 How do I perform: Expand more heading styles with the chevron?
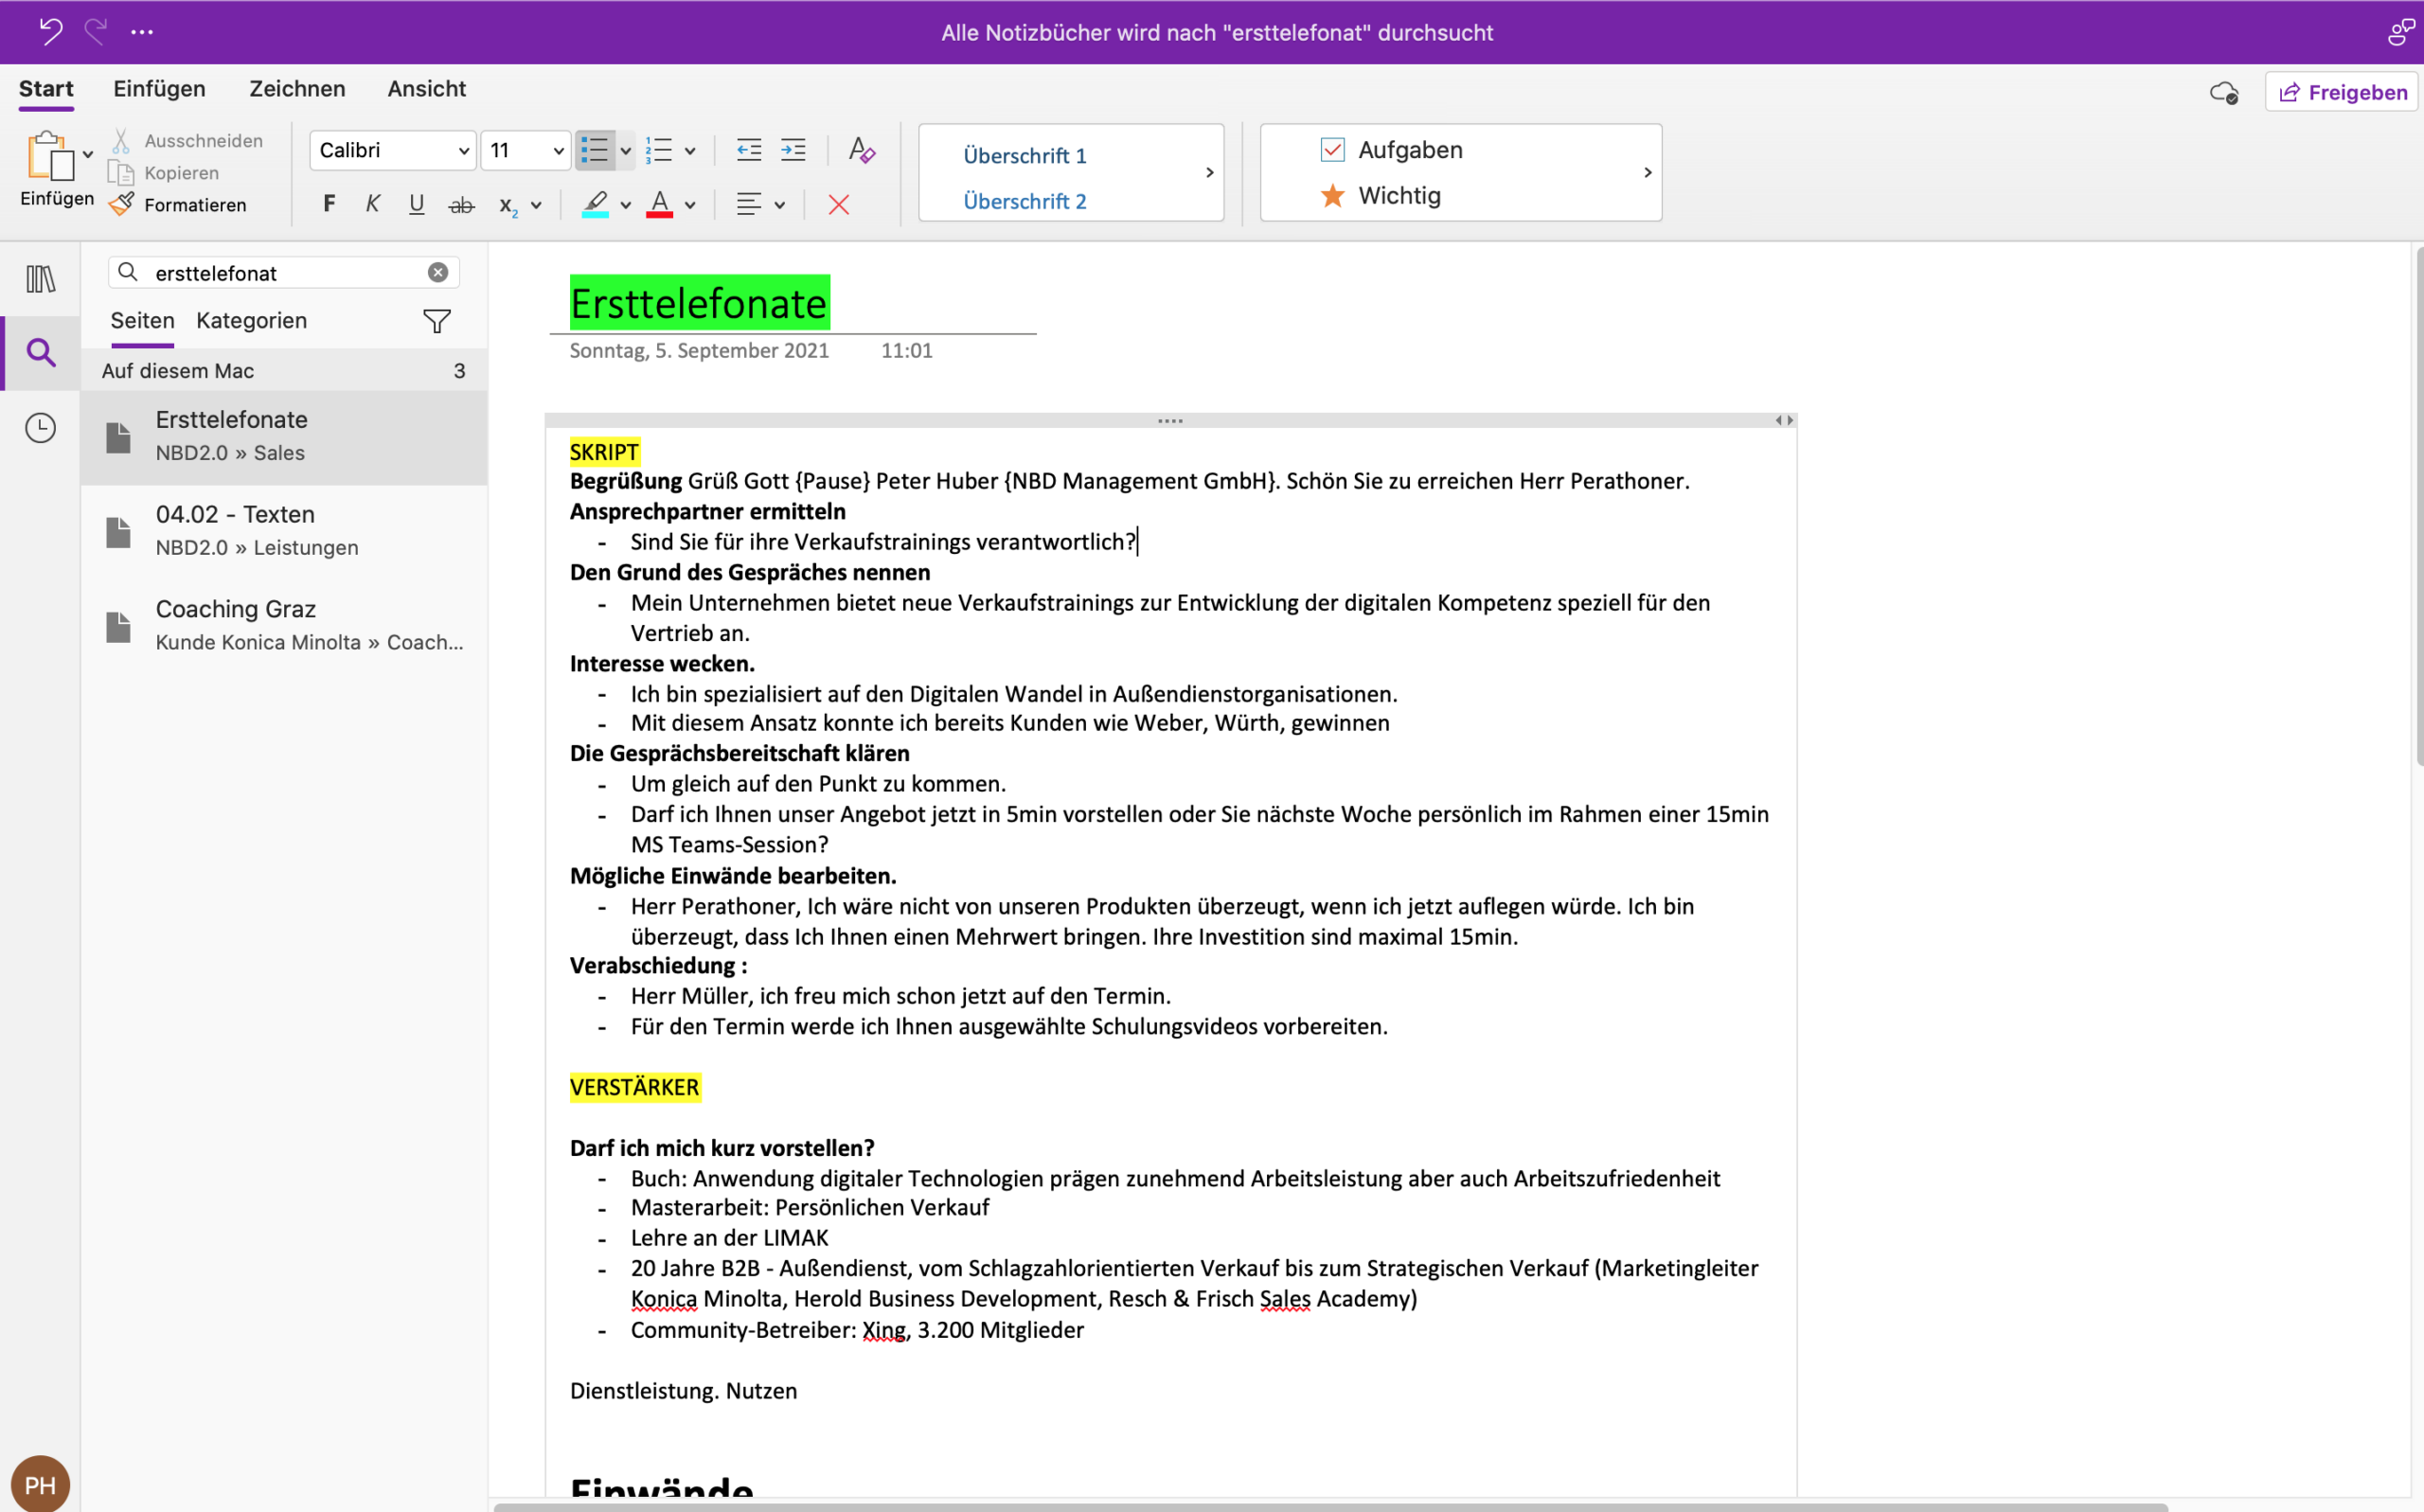click(x=1208, y=171)
